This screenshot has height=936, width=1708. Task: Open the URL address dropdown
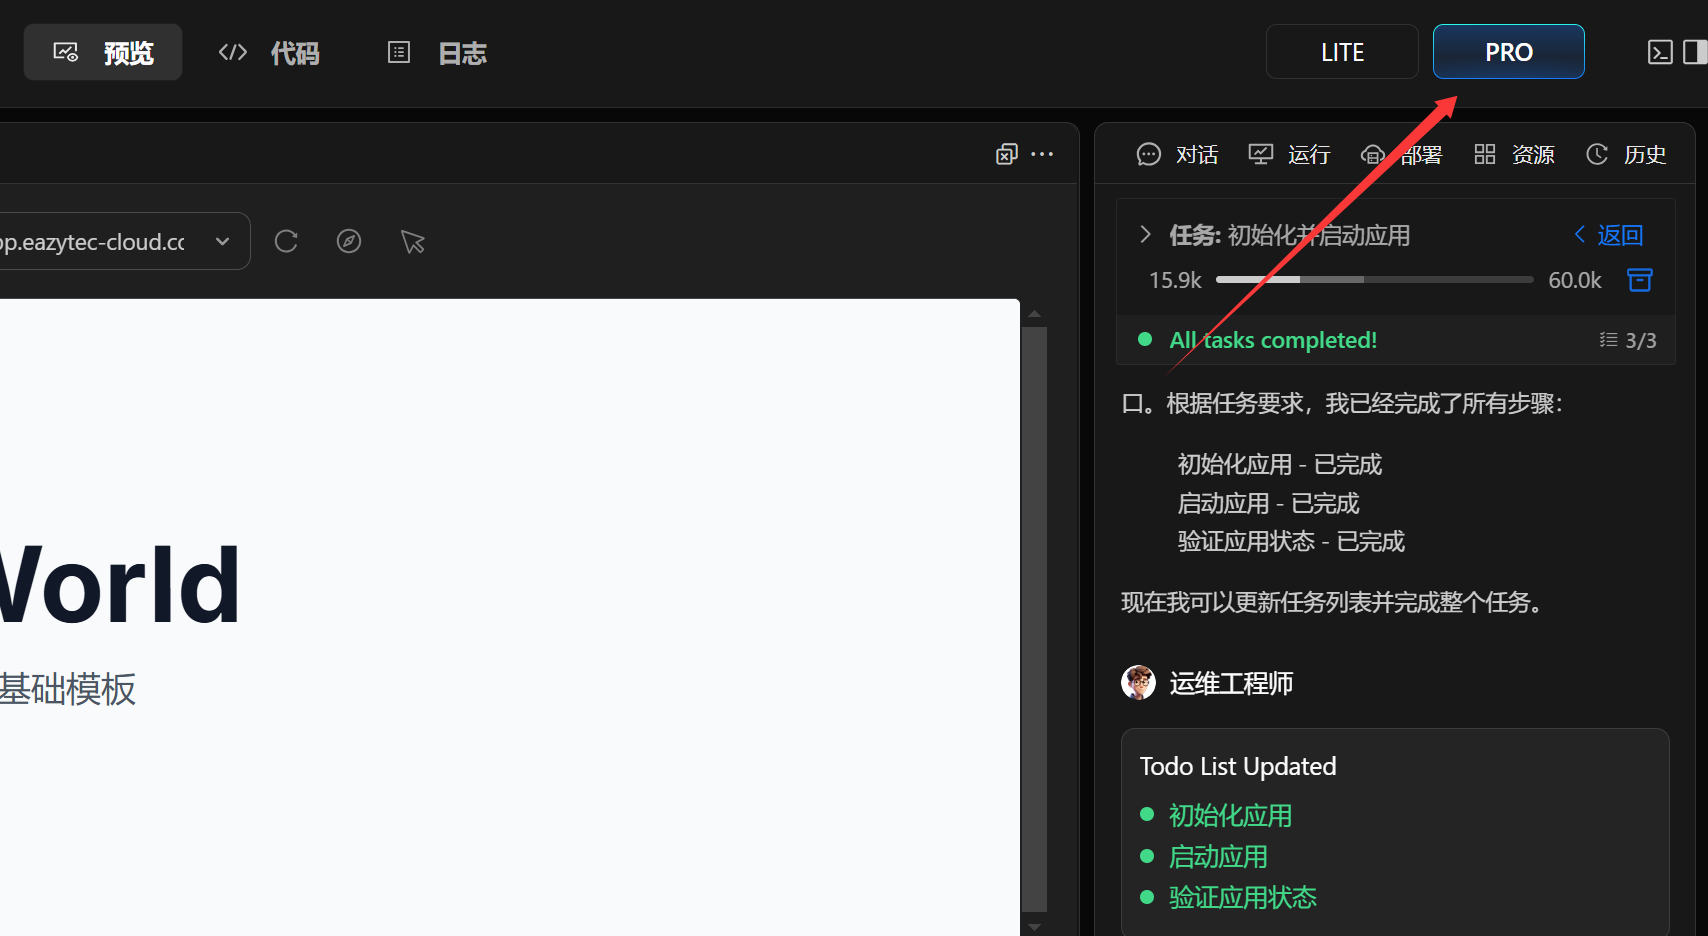223,241
